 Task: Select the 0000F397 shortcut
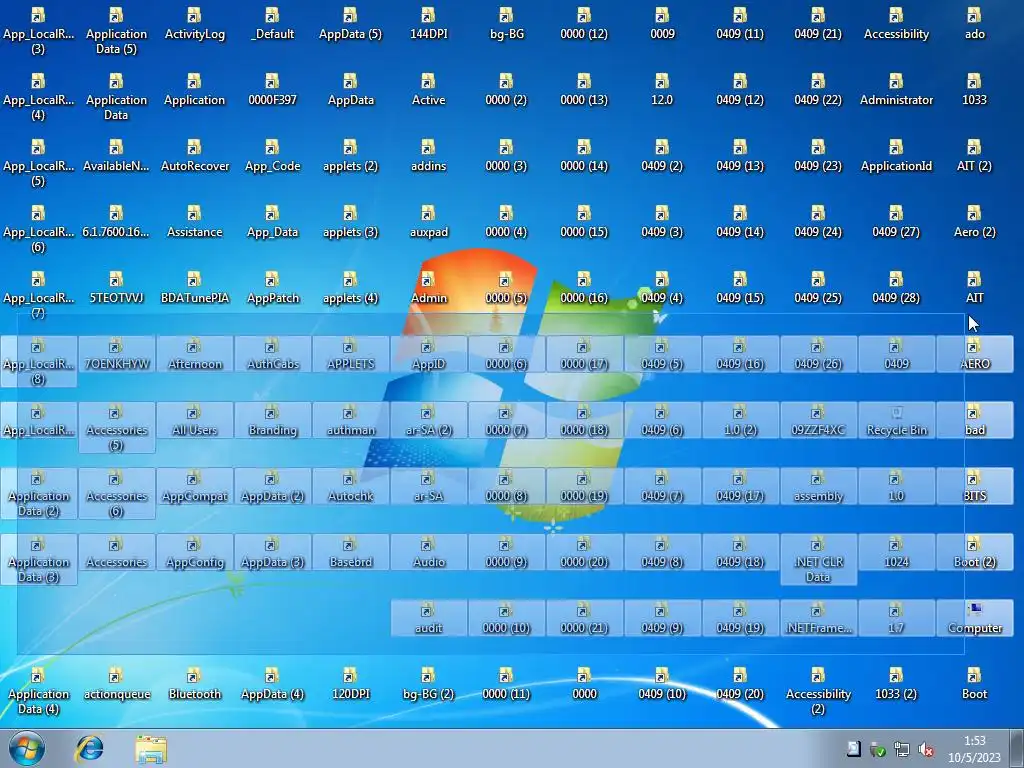click(272, 91)
